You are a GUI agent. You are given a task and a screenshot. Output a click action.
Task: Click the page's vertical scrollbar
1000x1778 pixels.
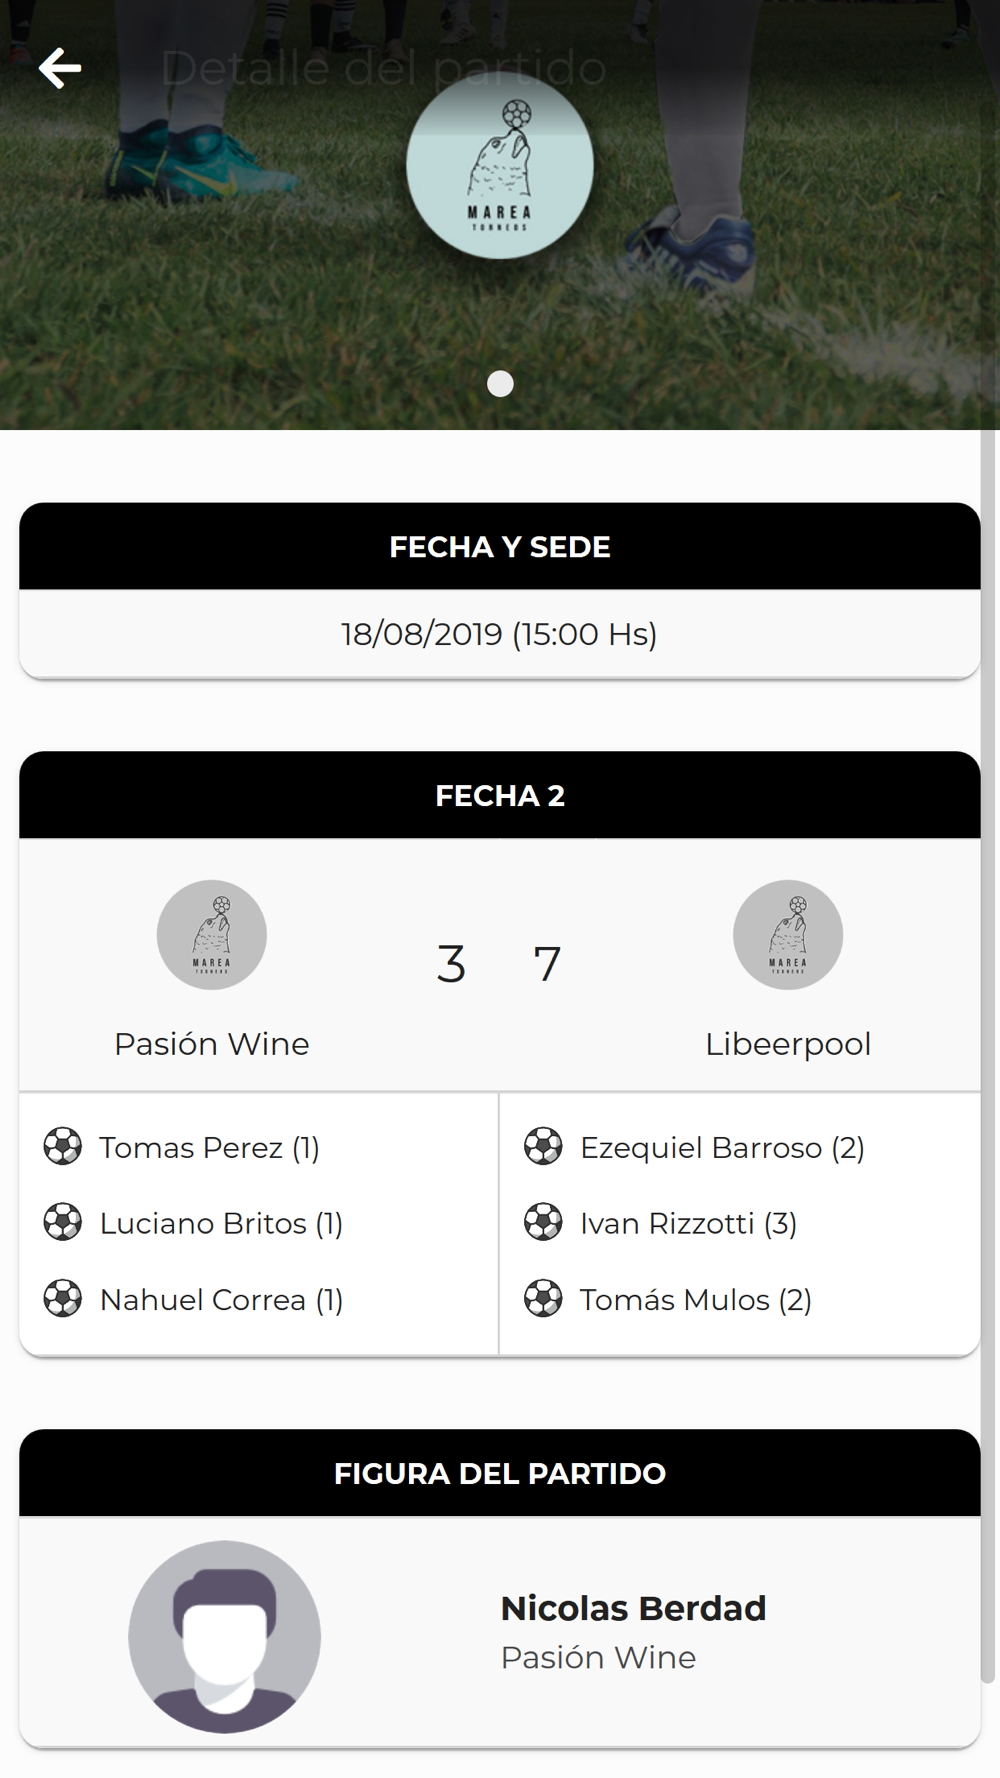point(988,1055)
